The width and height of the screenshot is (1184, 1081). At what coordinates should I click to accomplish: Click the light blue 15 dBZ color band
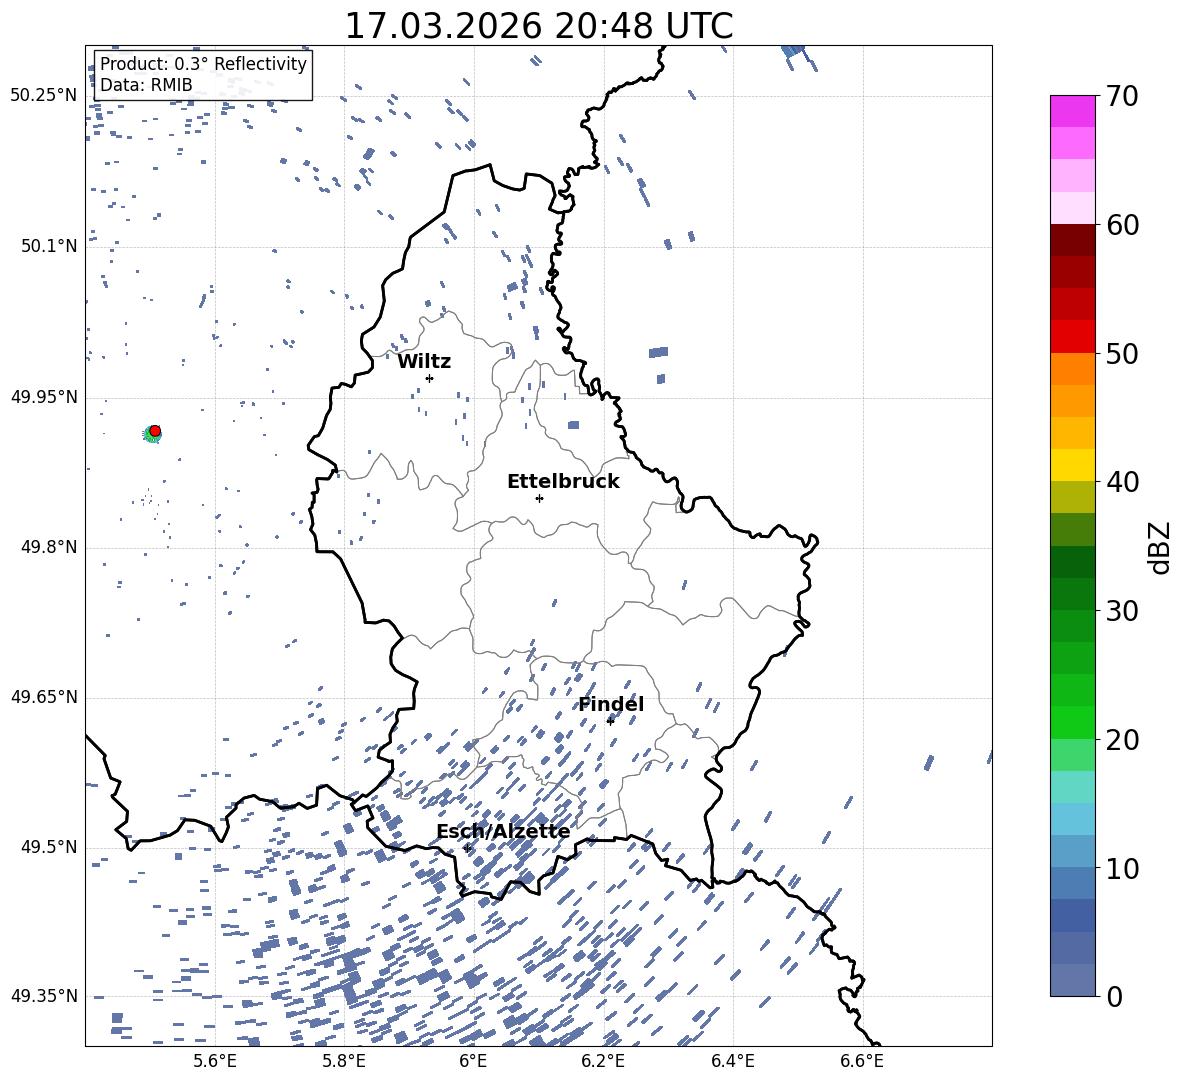click(1073, 819)
